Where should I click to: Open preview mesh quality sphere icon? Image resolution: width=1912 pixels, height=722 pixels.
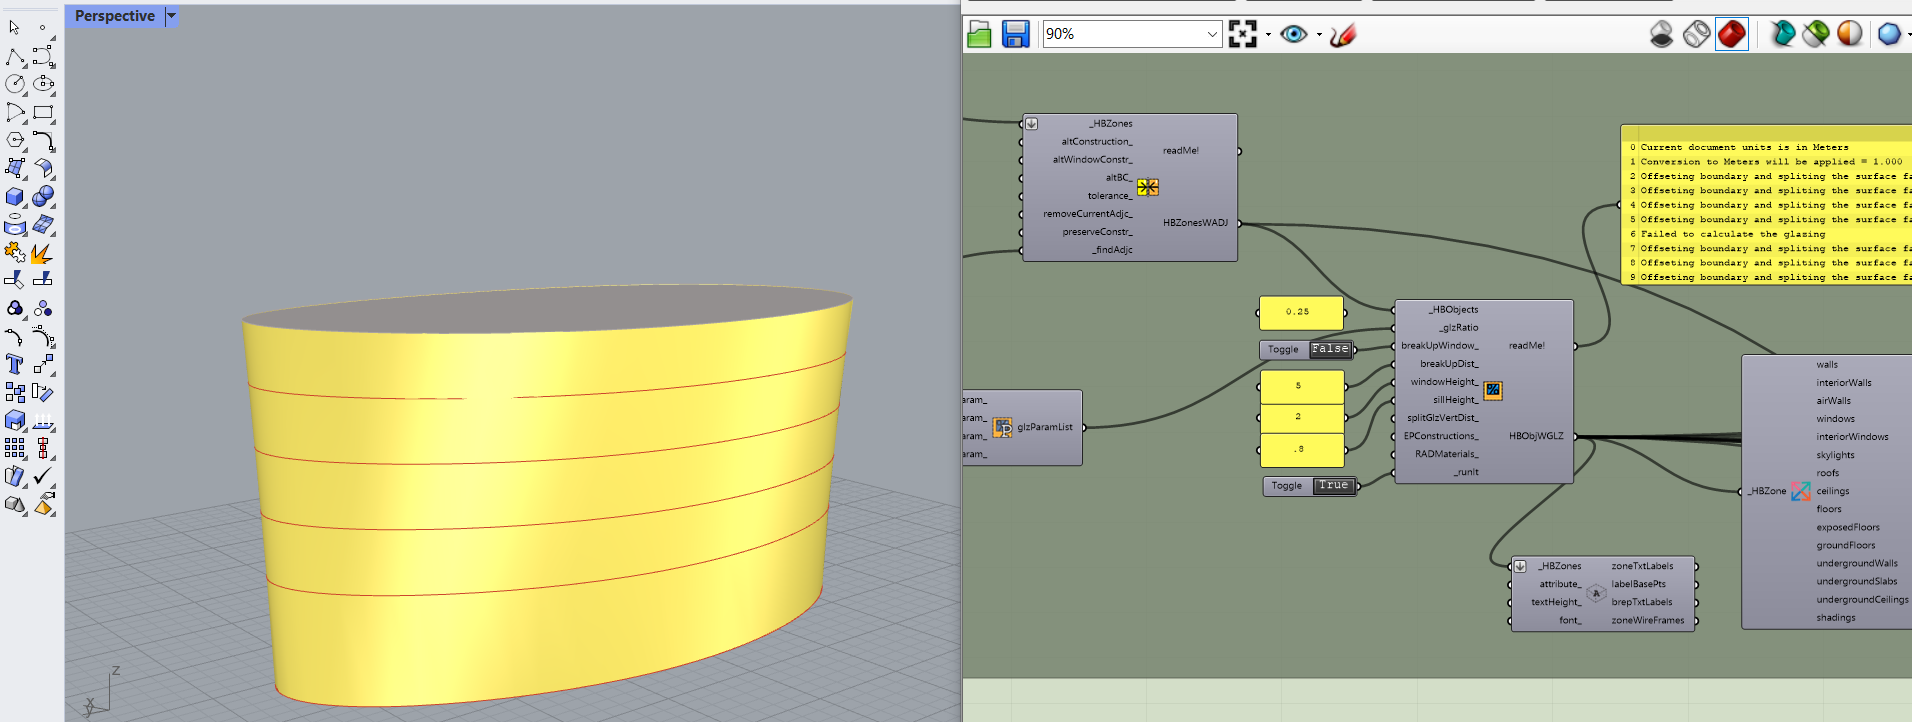1888,34
